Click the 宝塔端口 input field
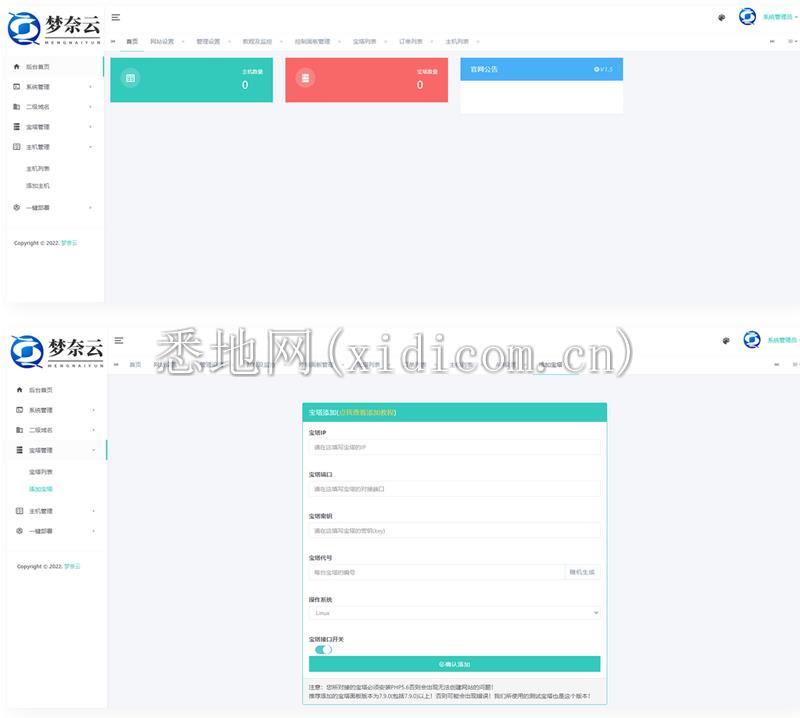The image size is (800, 718). coord(454,489)
